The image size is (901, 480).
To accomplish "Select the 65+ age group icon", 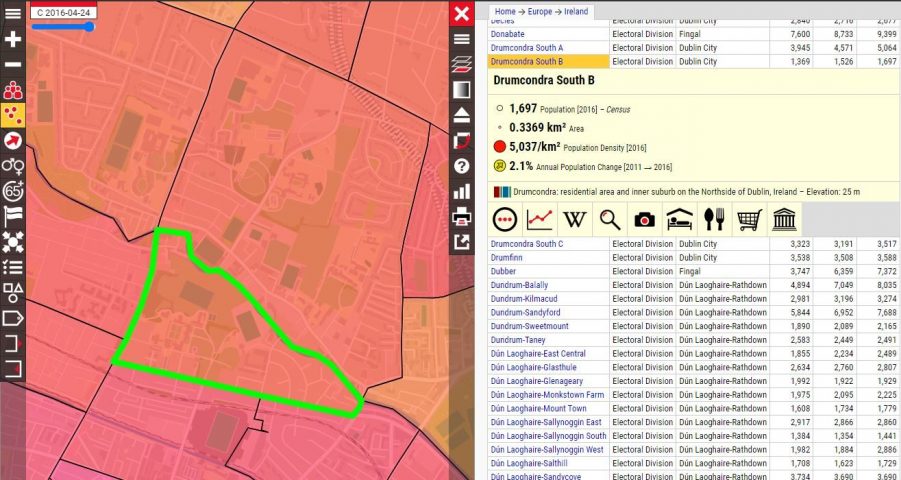I will 13,191.
